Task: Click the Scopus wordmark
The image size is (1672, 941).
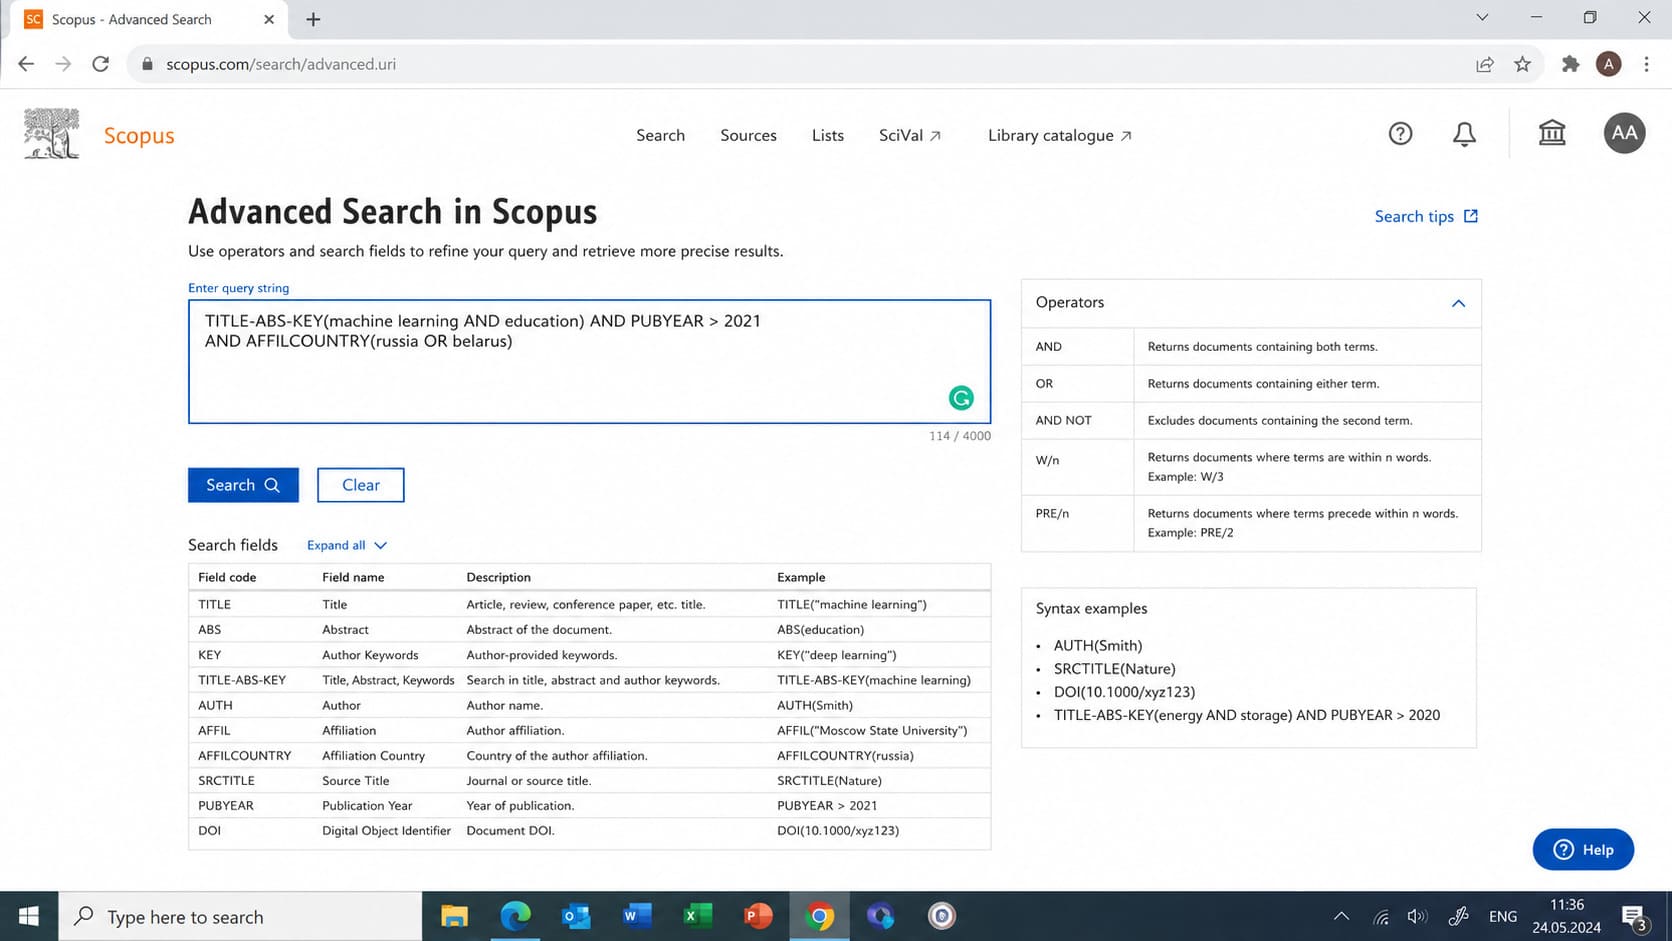Action: (x=139, y=135)
